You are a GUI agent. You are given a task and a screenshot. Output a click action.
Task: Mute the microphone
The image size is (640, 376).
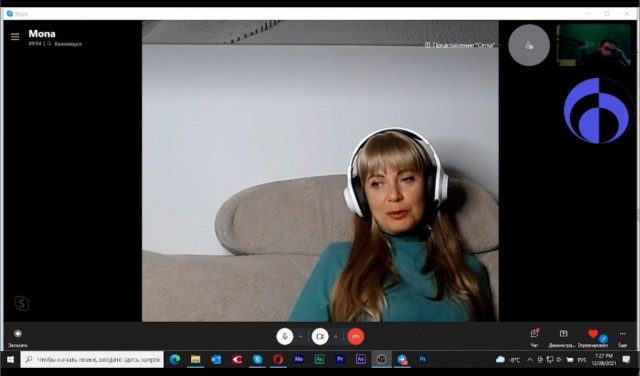click(x=285, y=336)
